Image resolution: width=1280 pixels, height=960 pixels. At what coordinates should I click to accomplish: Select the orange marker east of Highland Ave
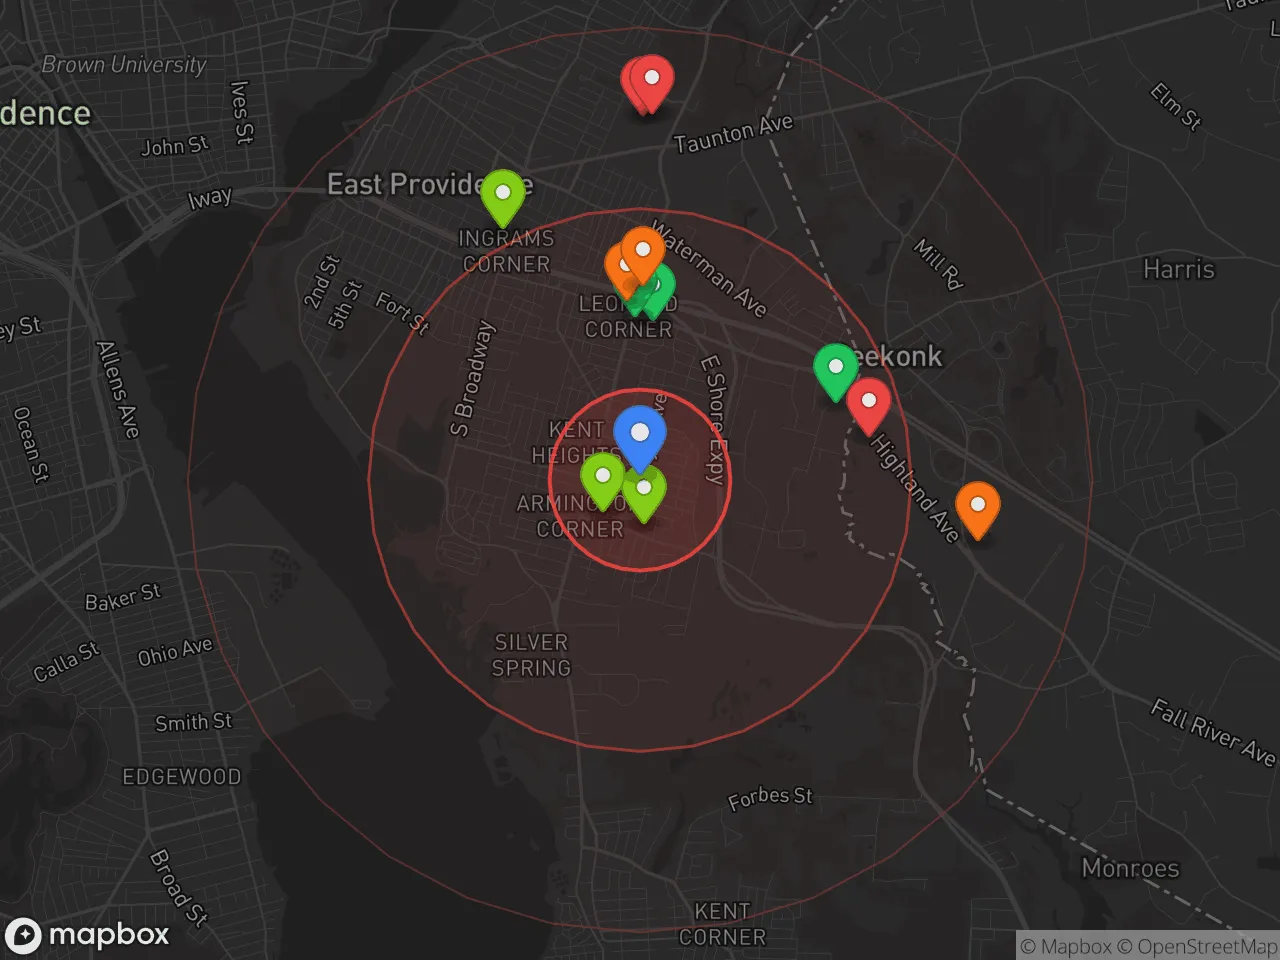click(x=977, y=506)
